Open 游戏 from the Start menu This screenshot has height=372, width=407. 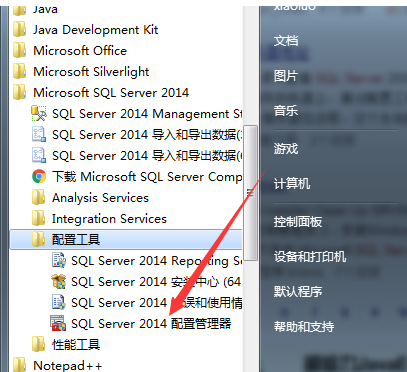click(286, 148)
